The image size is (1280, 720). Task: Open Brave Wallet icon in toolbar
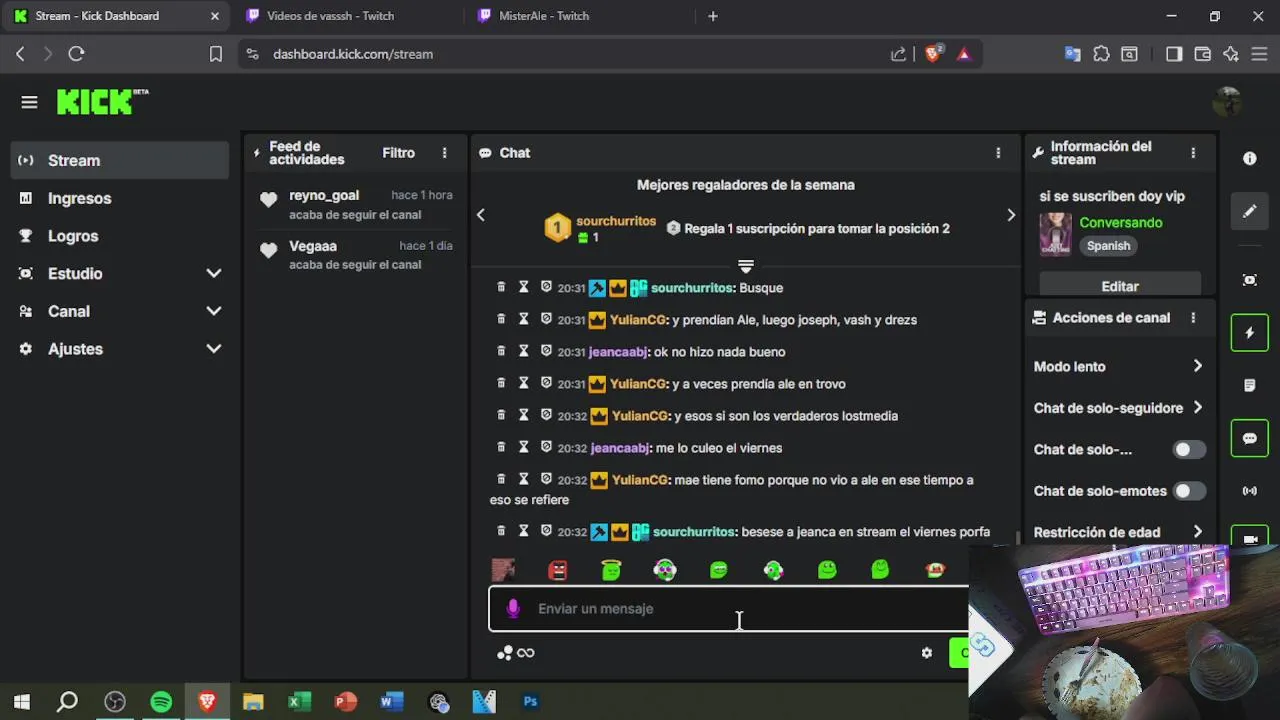point(1203,54)
